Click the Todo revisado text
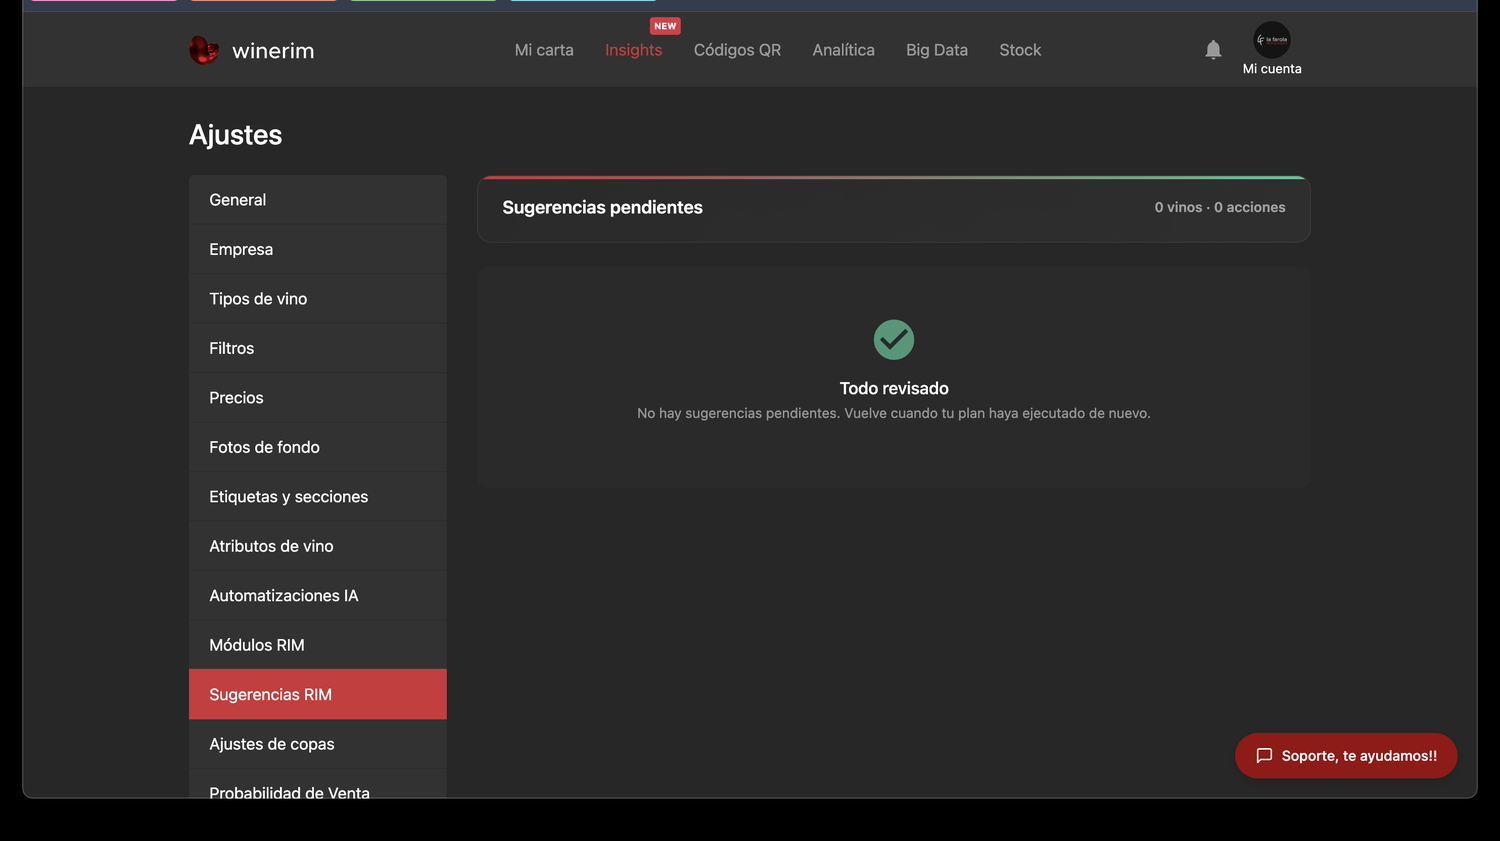 pos(894,388)
